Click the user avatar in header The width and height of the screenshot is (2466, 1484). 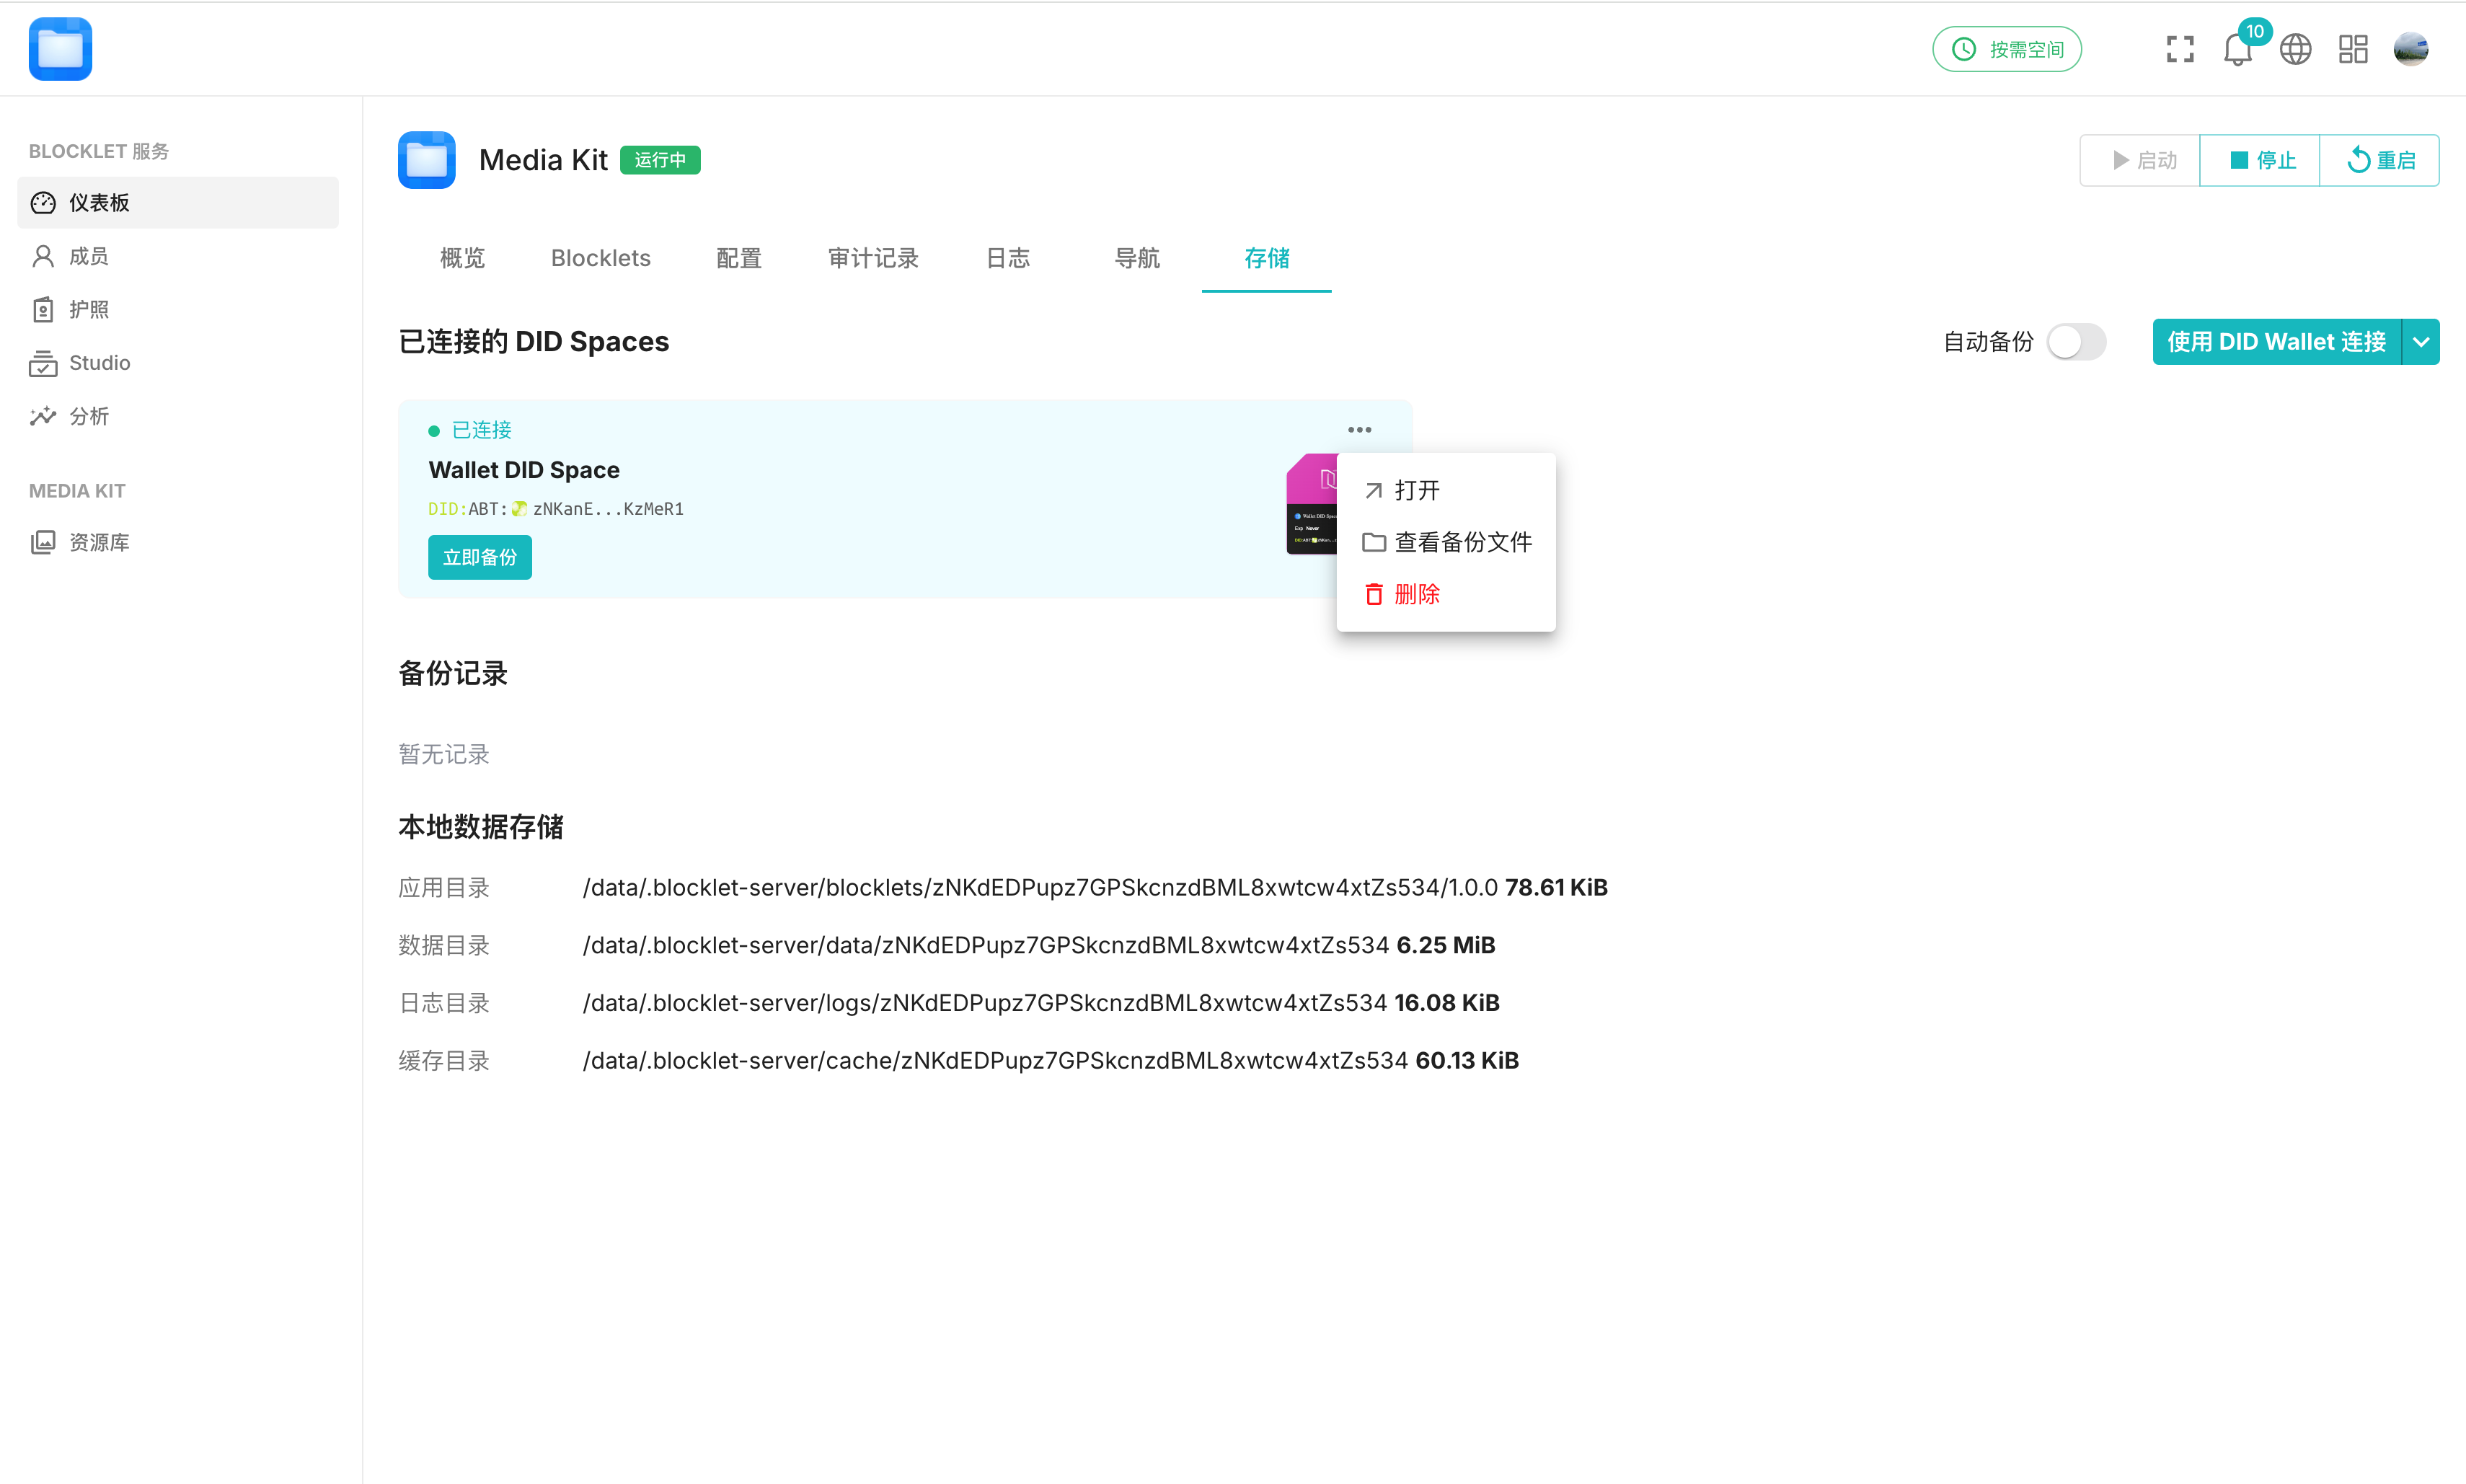(2411, 49)
